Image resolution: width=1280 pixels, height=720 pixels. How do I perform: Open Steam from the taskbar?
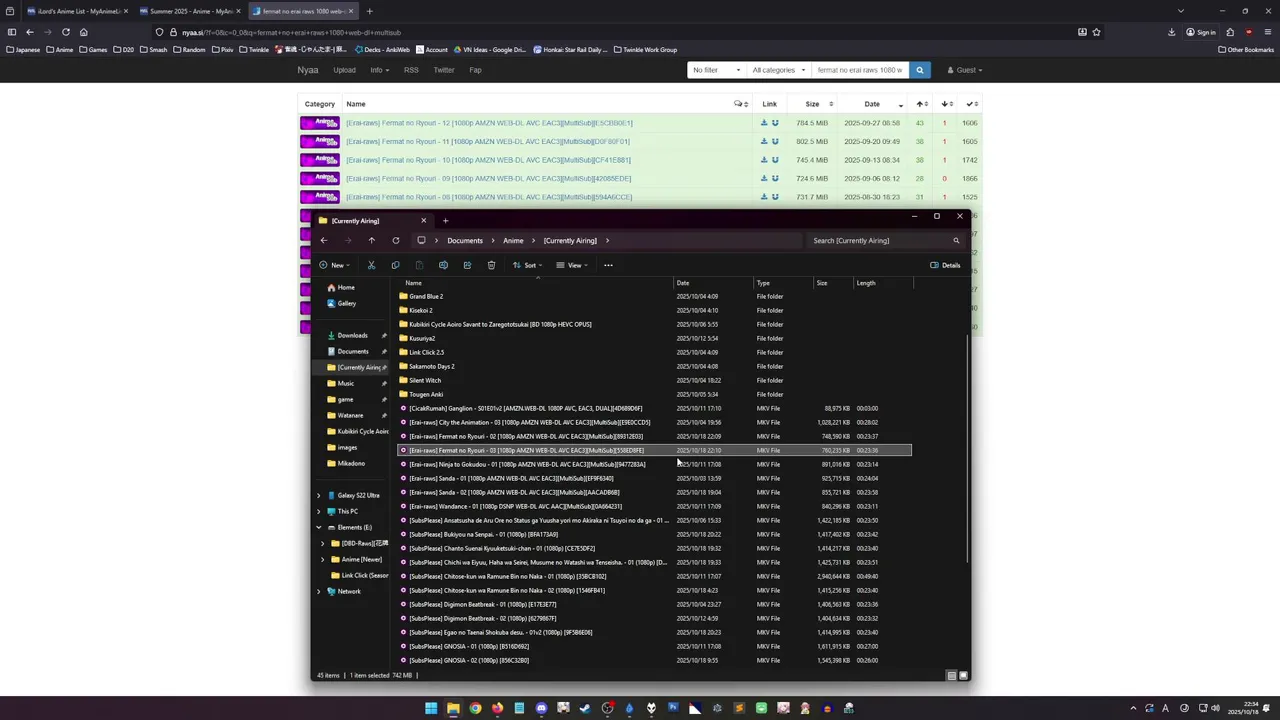point(585,708)
